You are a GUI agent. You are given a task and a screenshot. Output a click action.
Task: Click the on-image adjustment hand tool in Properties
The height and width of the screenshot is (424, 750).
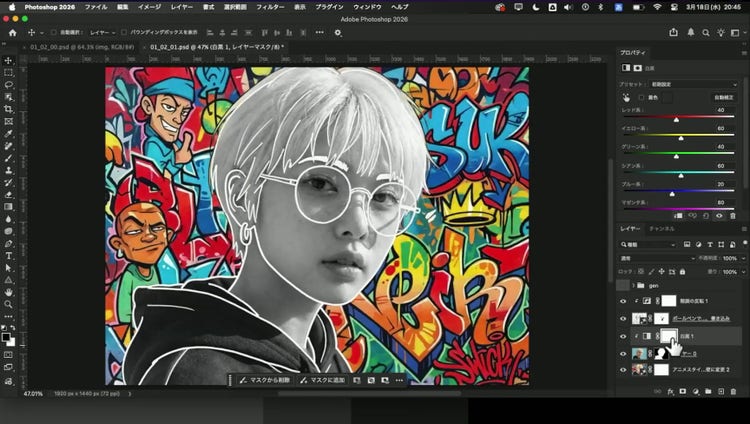click(626, 97)
